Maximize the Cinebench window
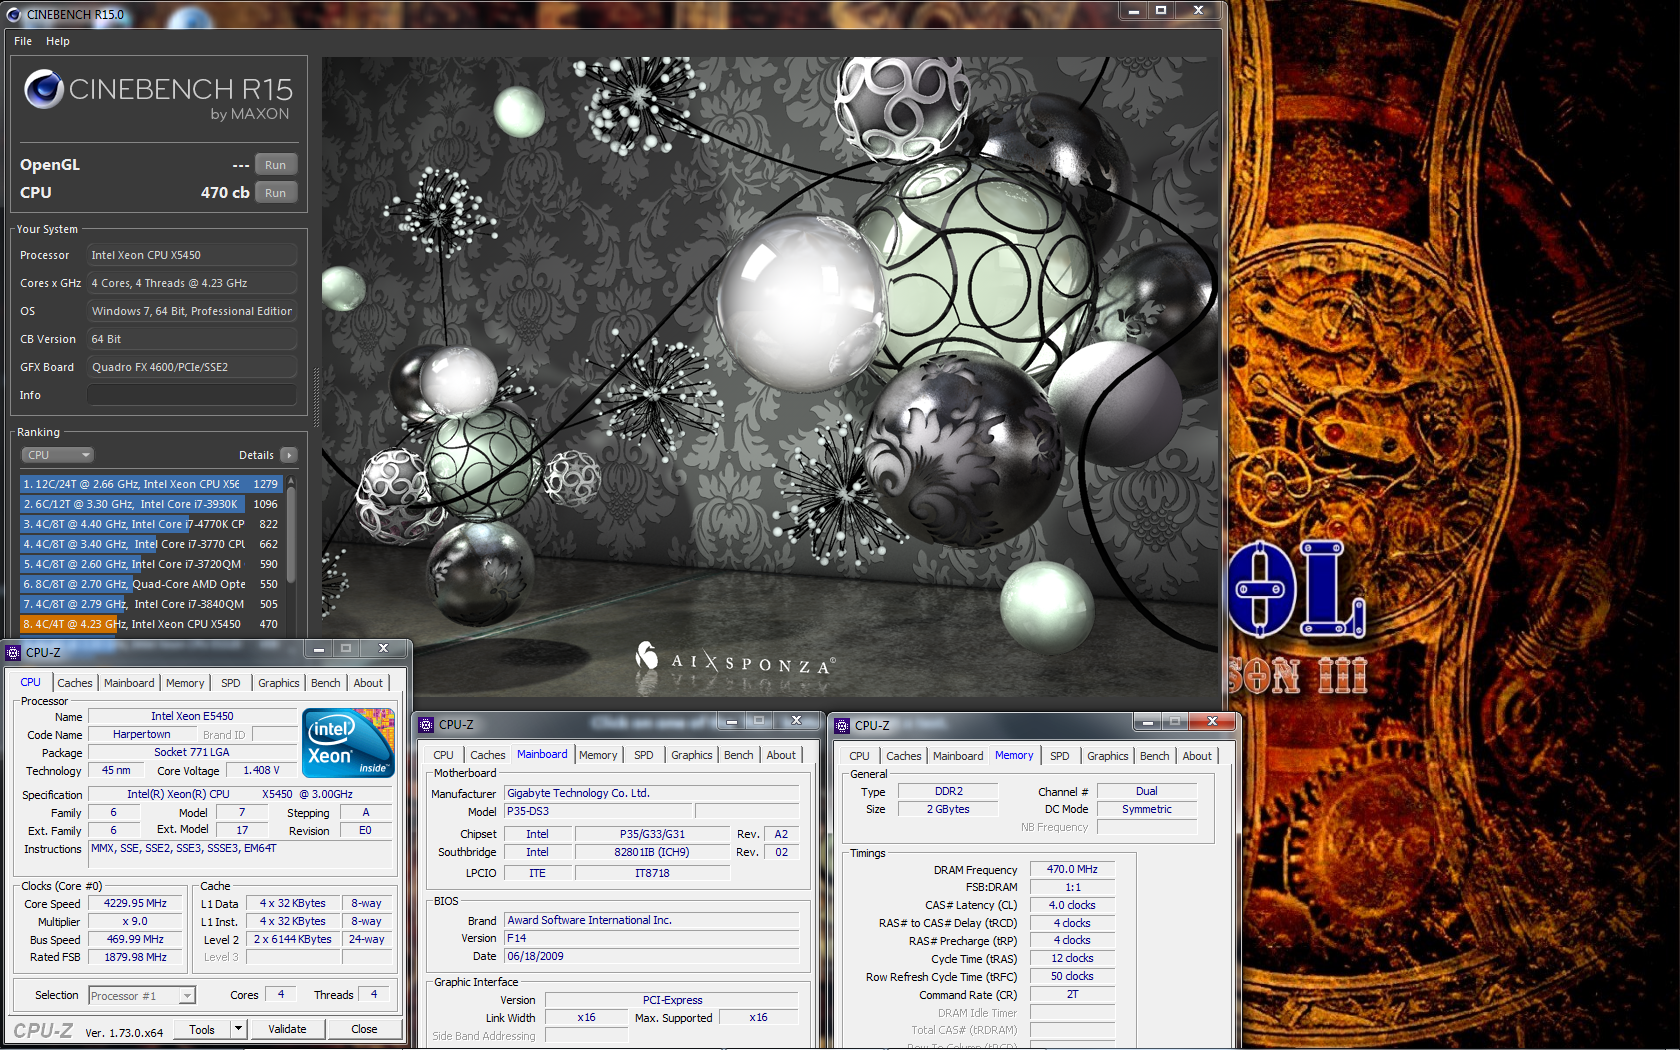 point(1161,11)
